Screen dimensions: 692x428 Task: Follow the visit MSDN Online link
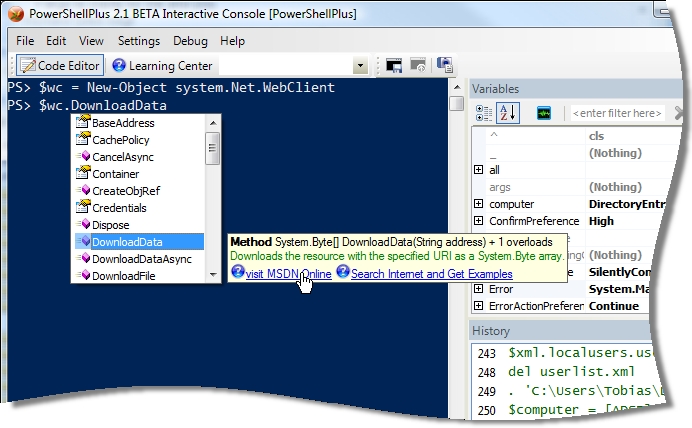point(288,274)
